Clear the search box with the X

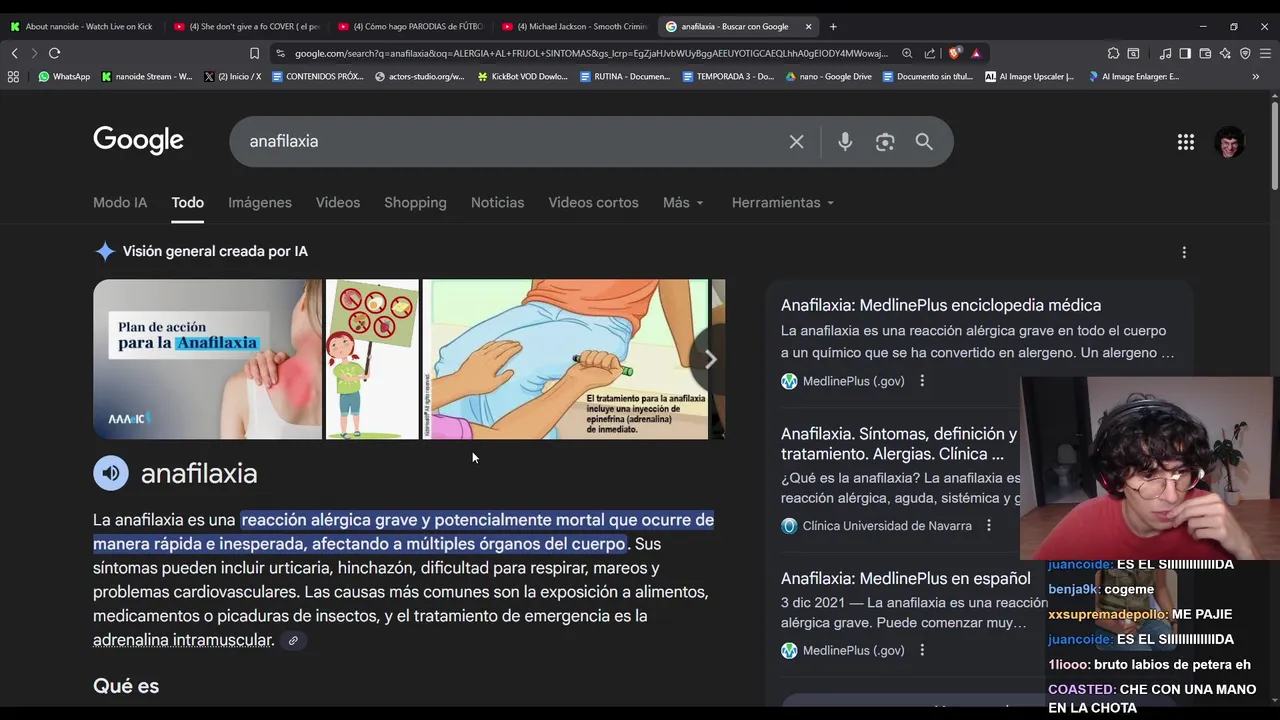796,142
